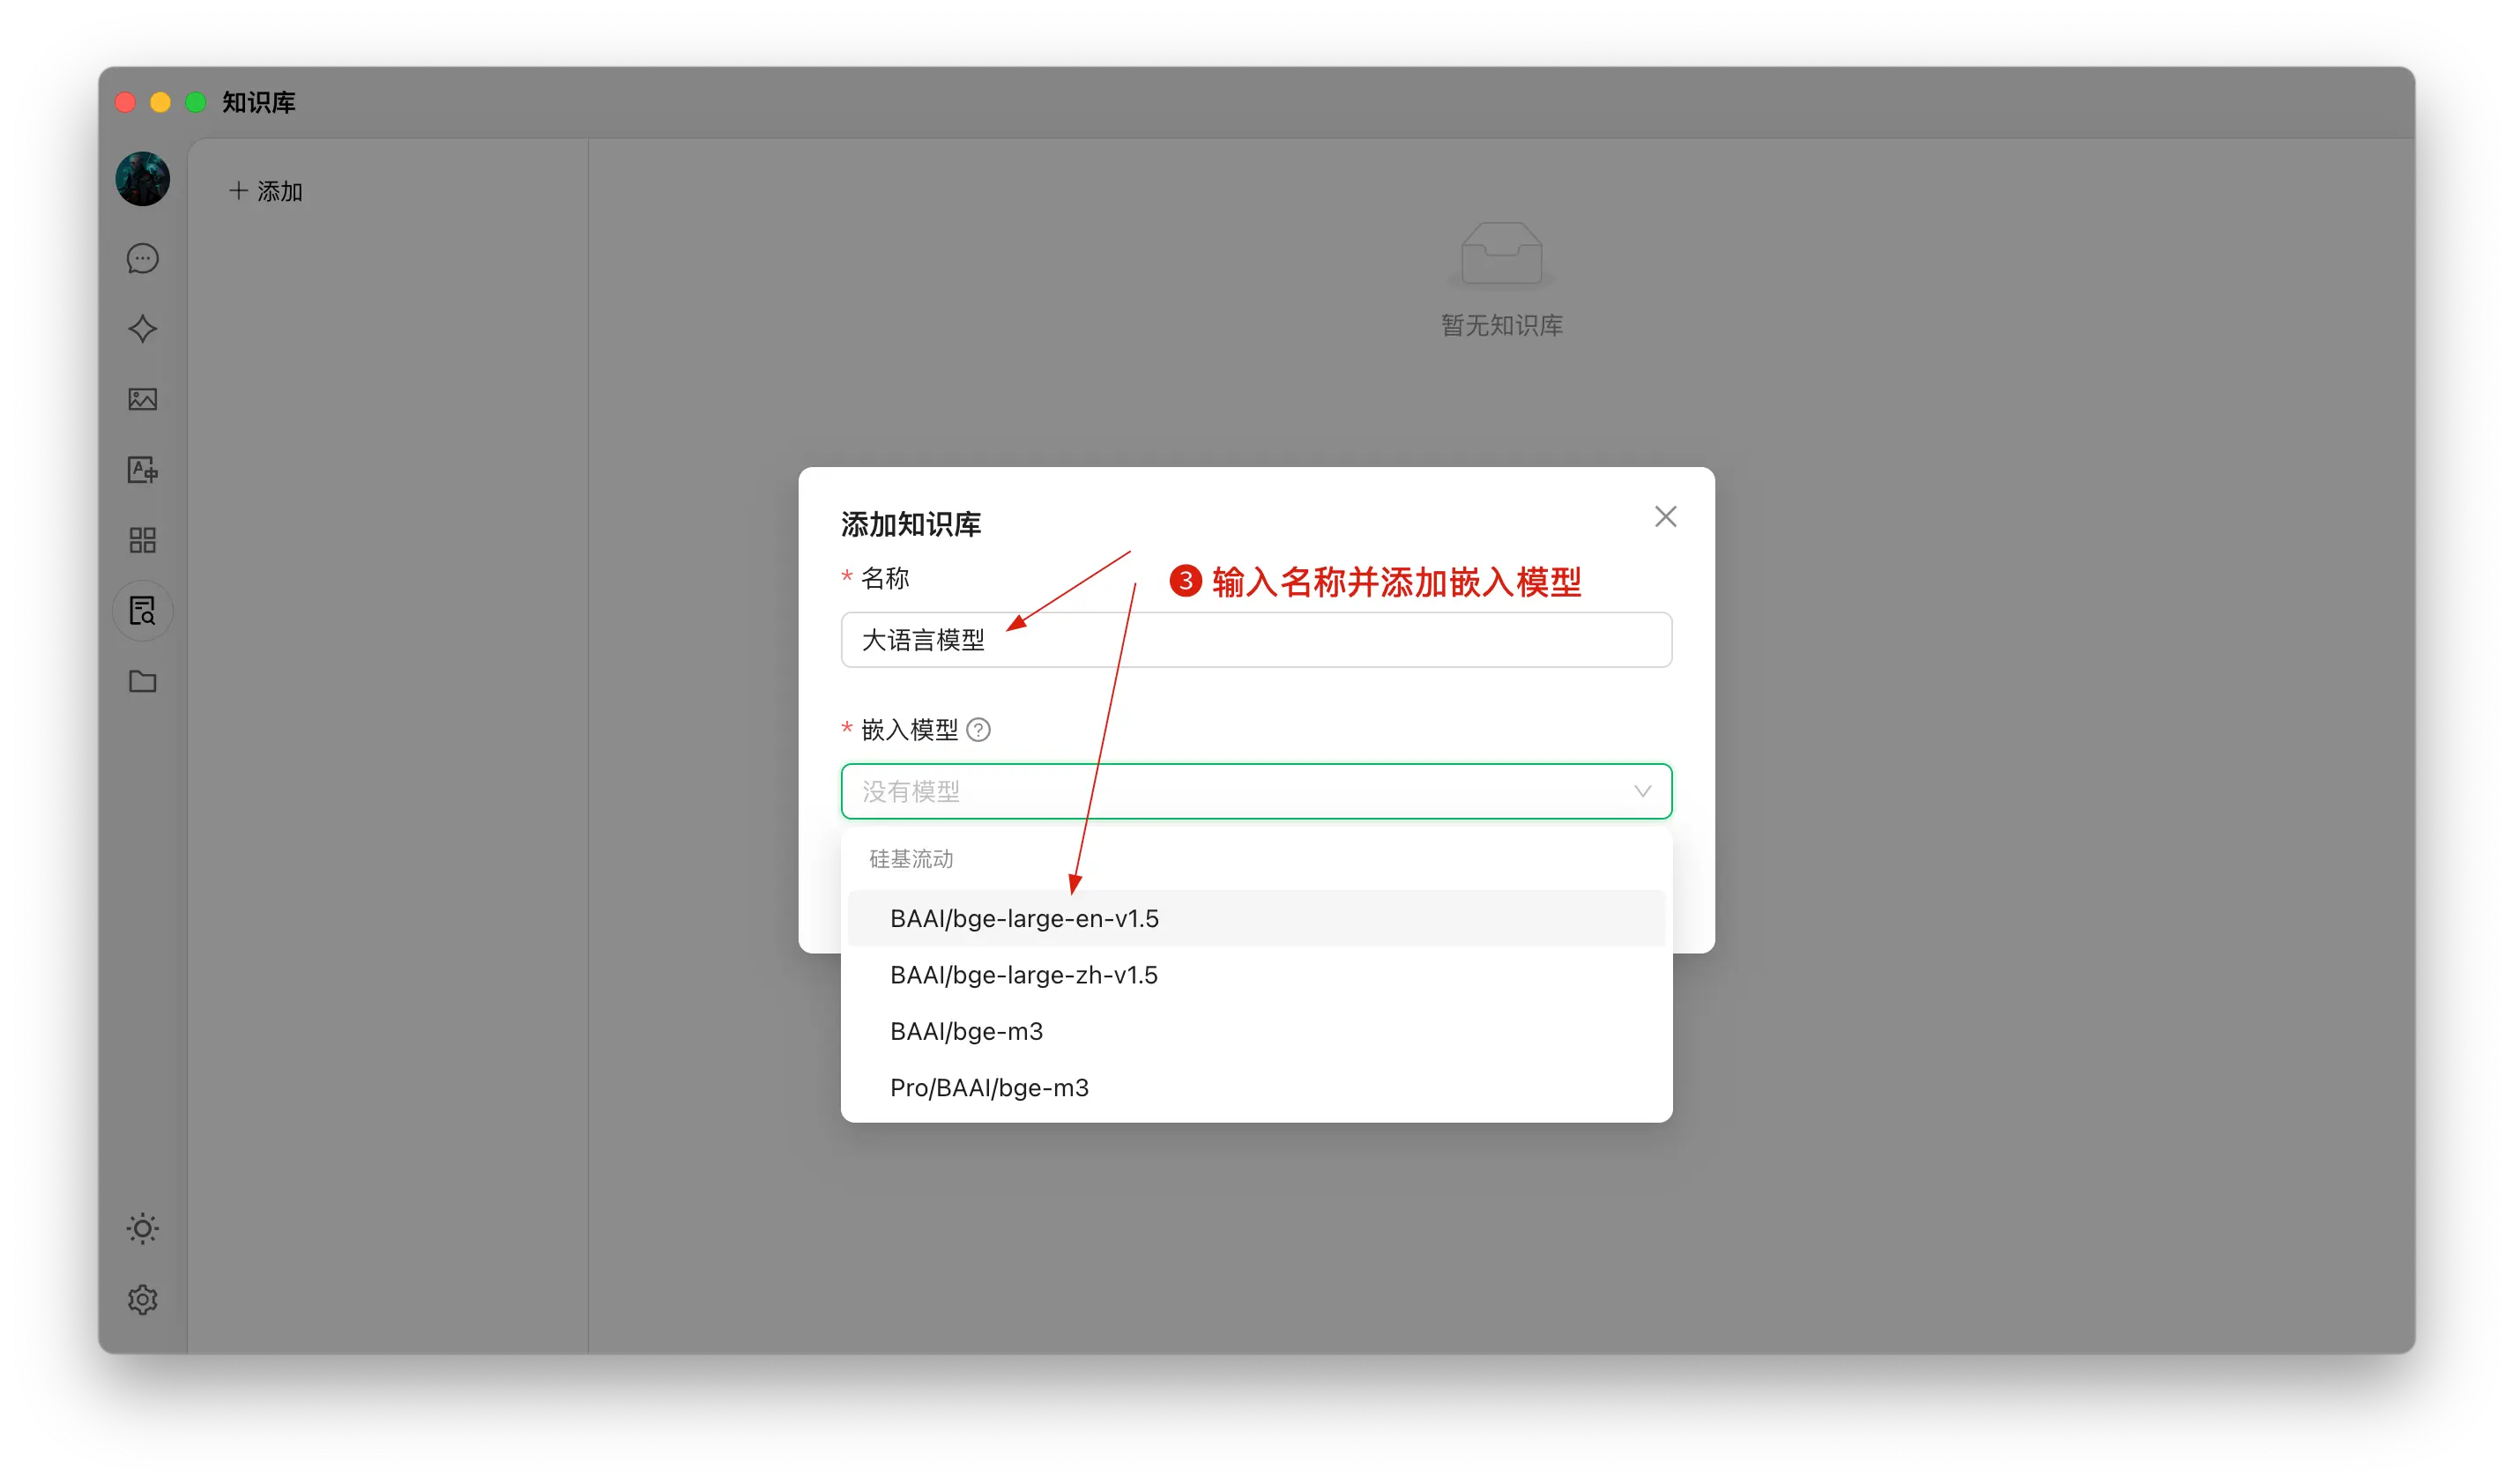Choose the BAAI/bge-m3 model
Image resolution: width=2514 pixels, height=1484 pixels.
(x=966, y=1031)
